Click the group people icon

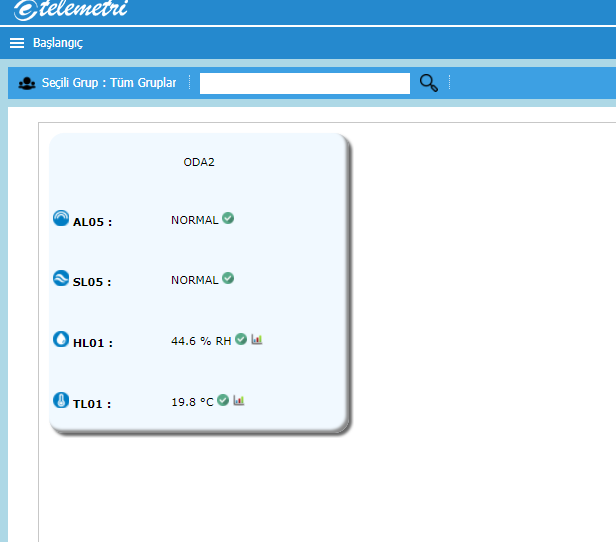(x=27, y=83)
